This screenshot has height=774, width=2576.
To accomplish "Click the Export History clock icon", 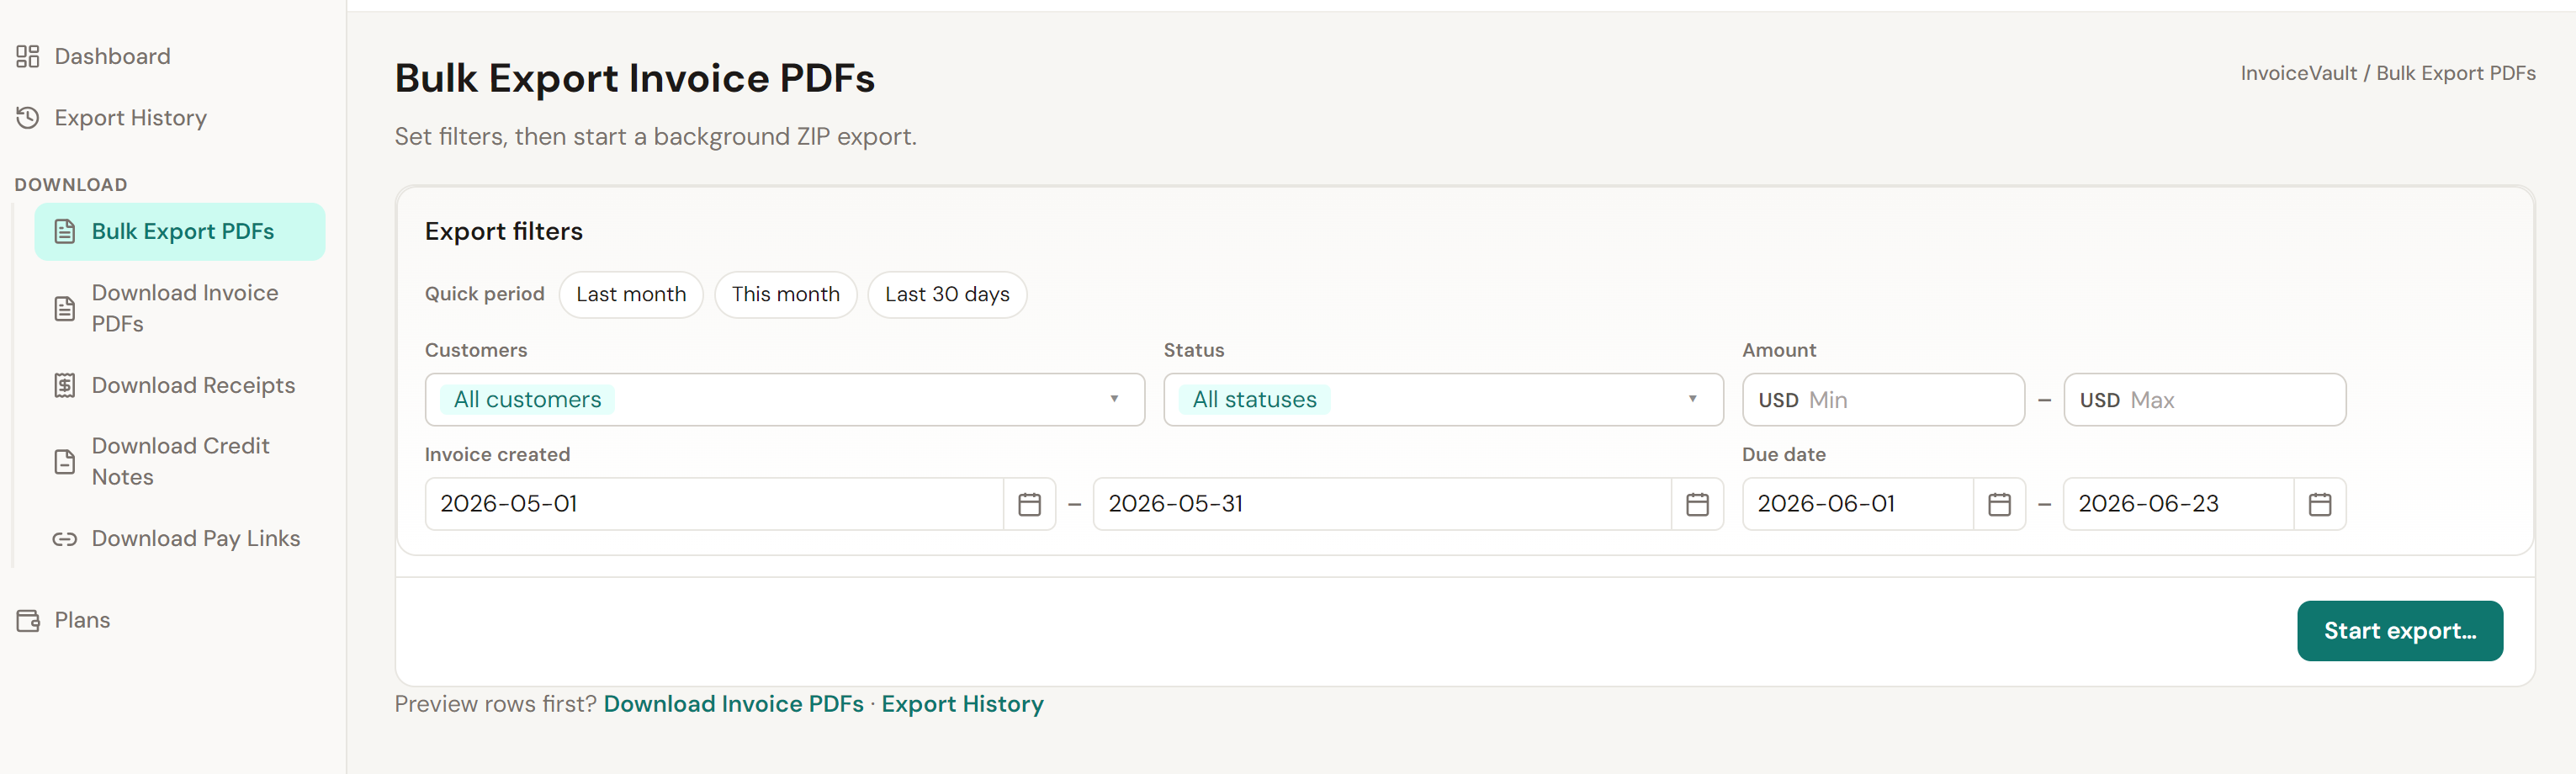I will (x=28, y=118).
